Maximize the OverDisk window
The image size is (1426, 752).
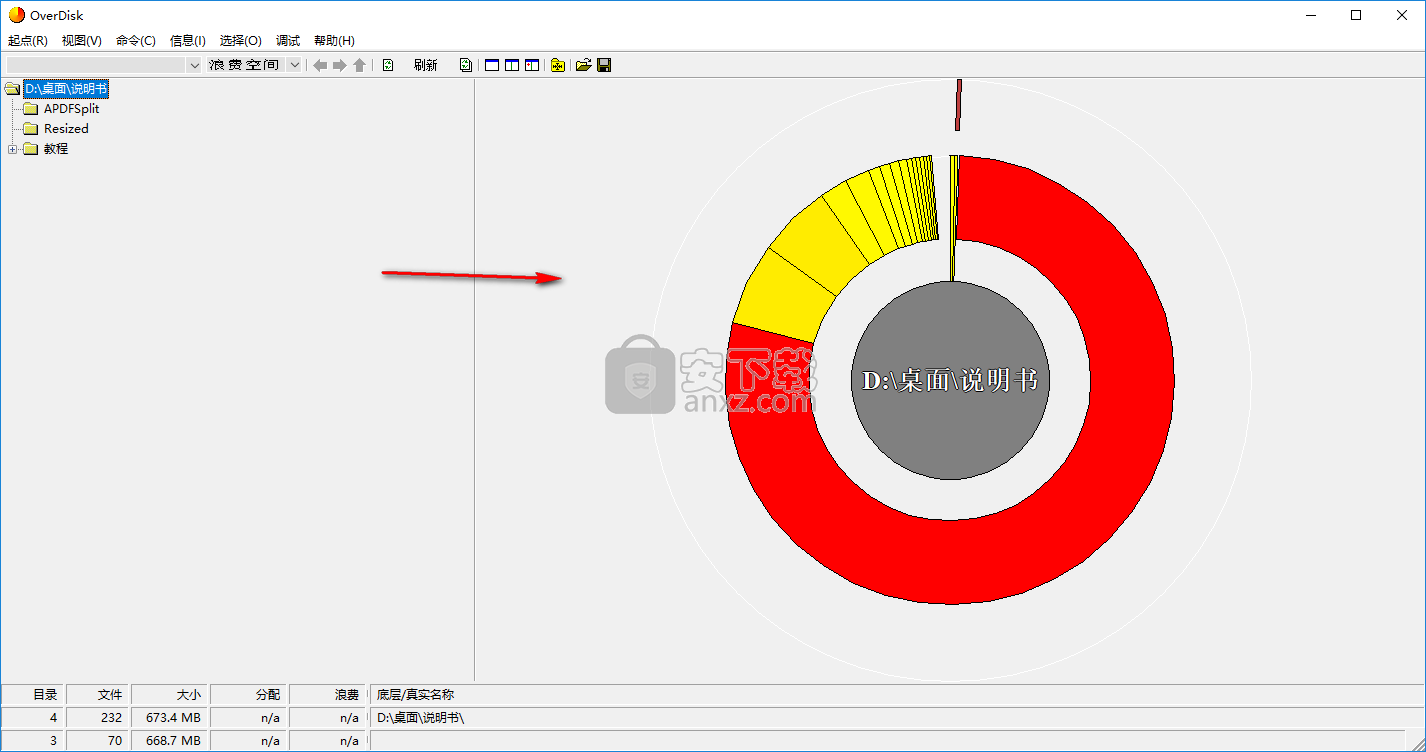tap(1356, 15)
